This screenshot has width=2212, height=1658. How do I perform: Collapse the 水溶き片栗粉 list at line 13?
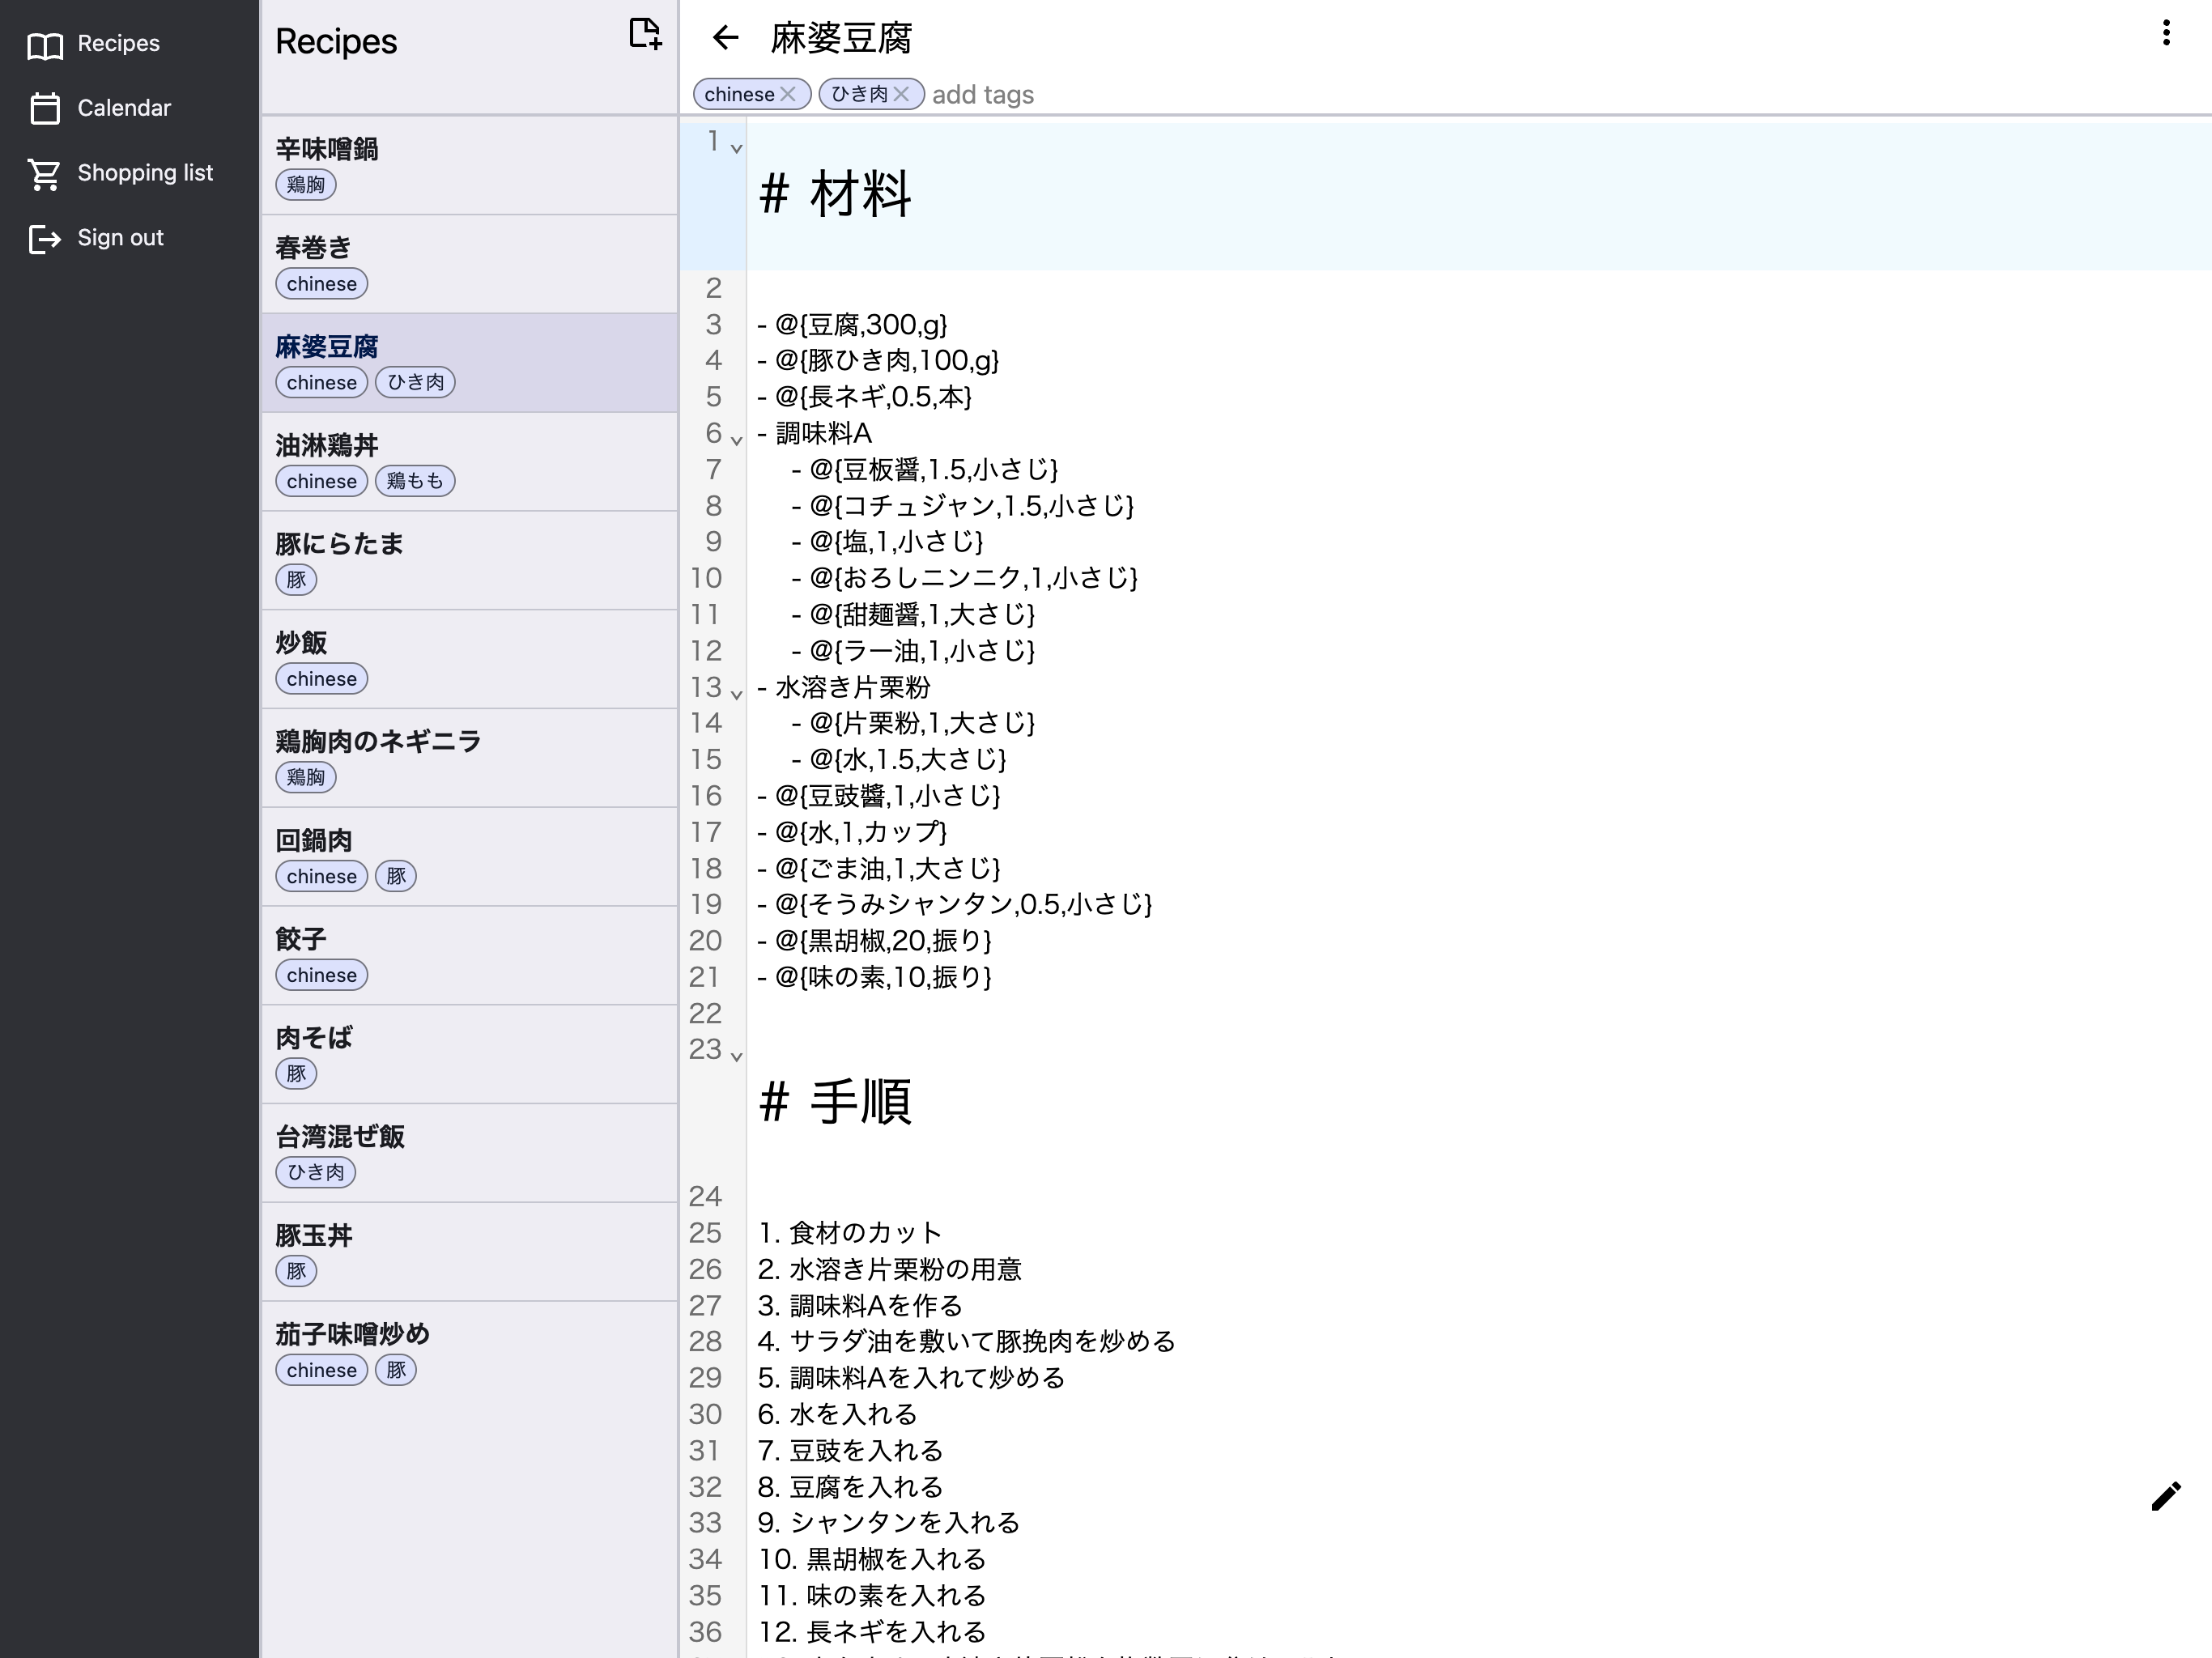coord(737,694)
